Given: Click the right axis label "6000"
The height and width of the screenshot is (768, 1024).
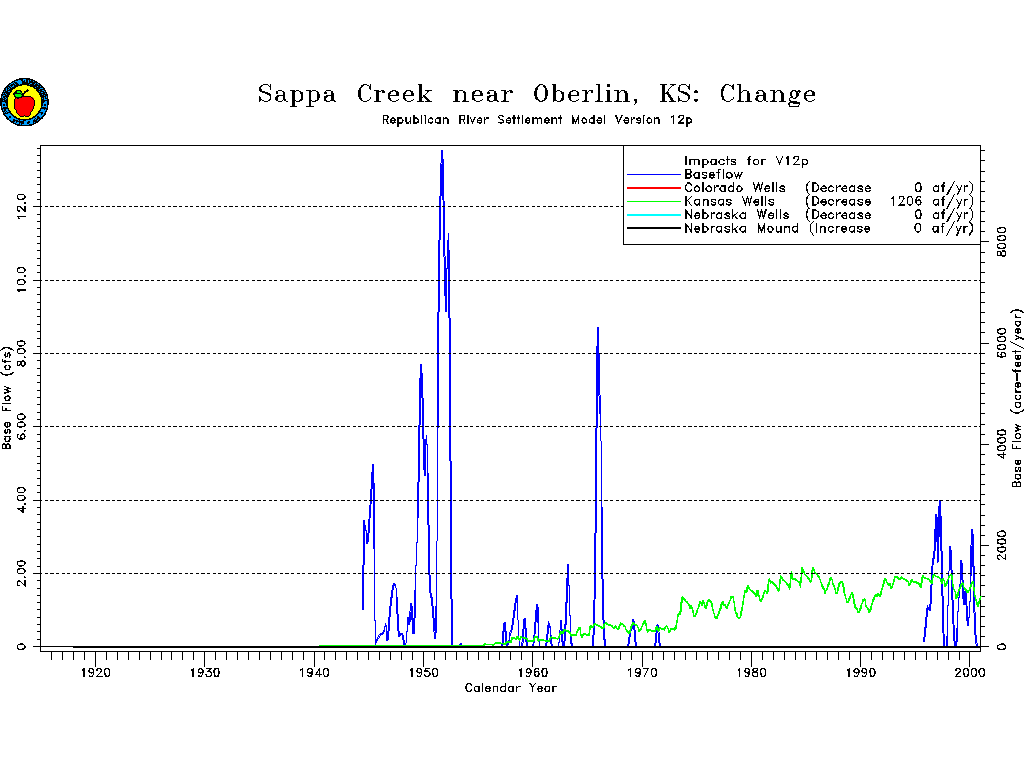Looking at the screenshot, I should 1000,344.
